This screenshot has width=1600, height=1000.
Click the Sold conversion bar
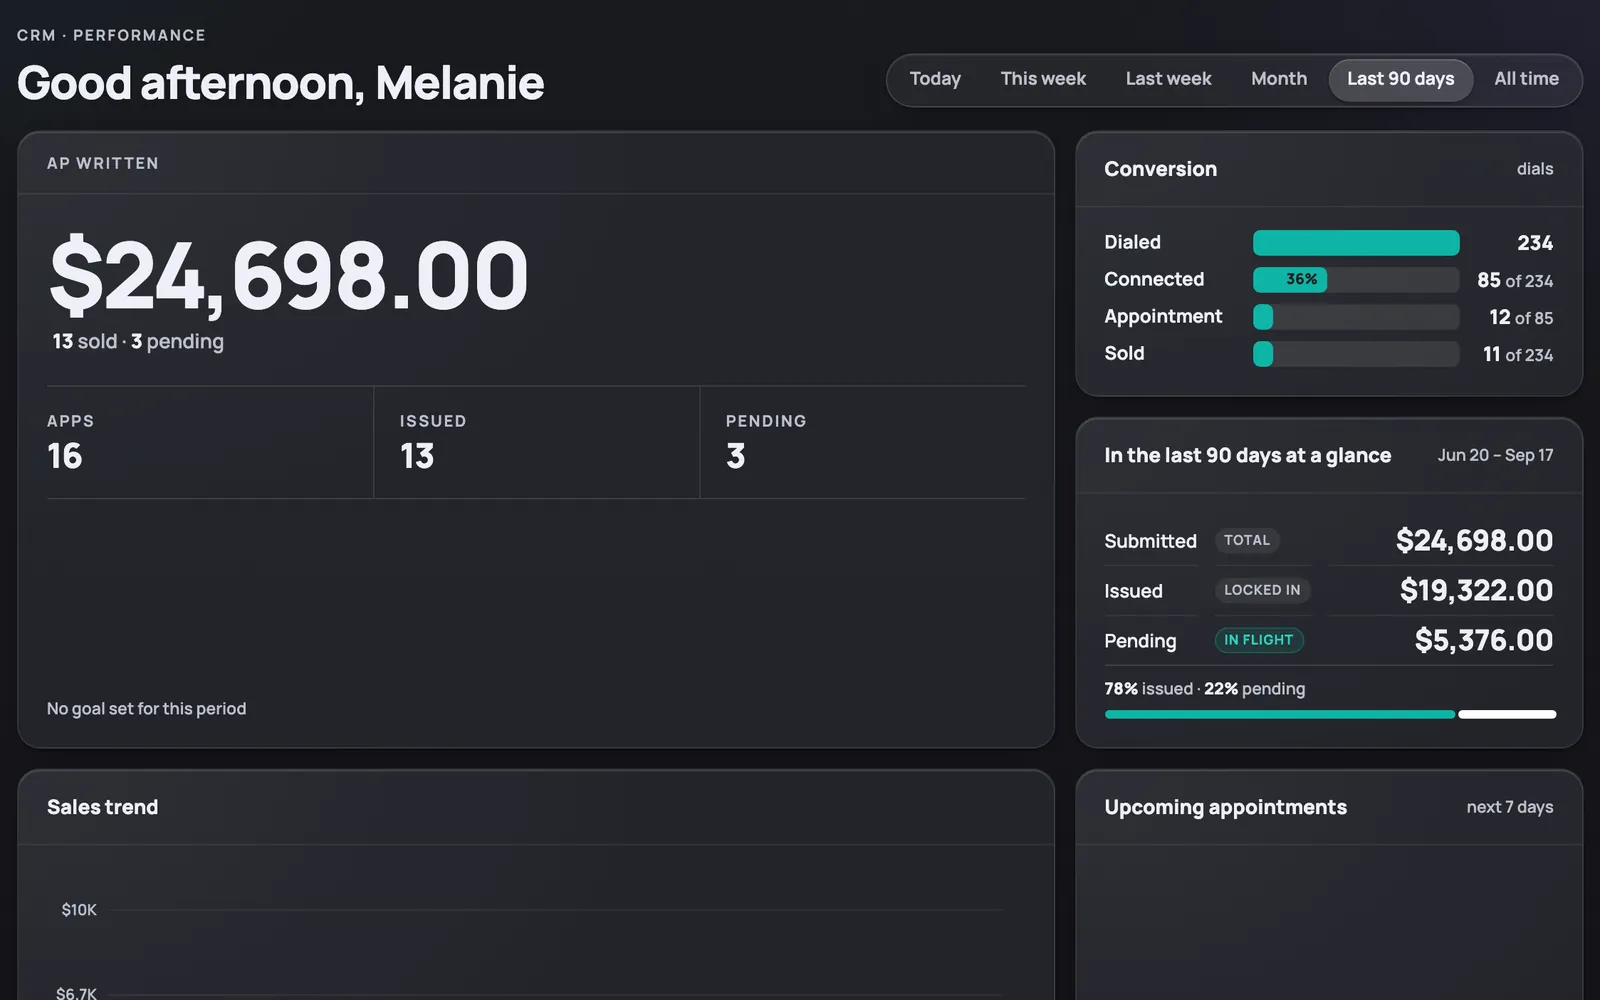click(x=1356, y=354)
